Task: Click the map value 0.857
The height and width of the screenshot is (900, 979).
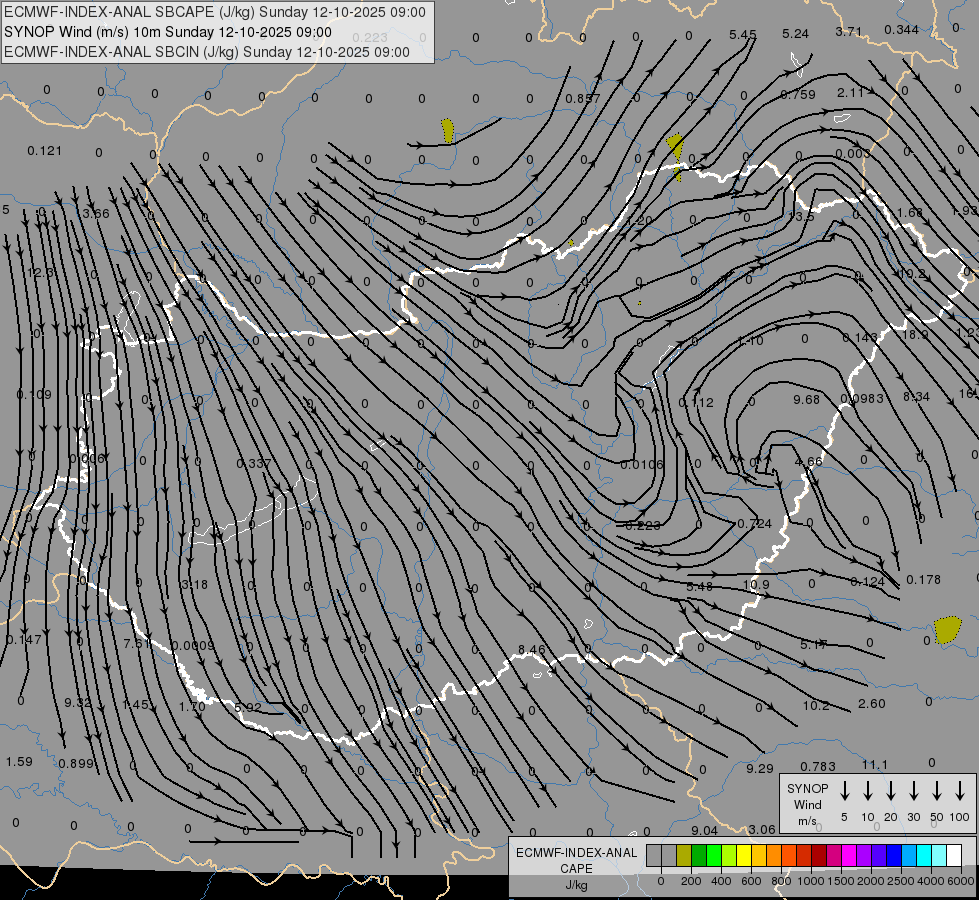Action: pos(583,99)
